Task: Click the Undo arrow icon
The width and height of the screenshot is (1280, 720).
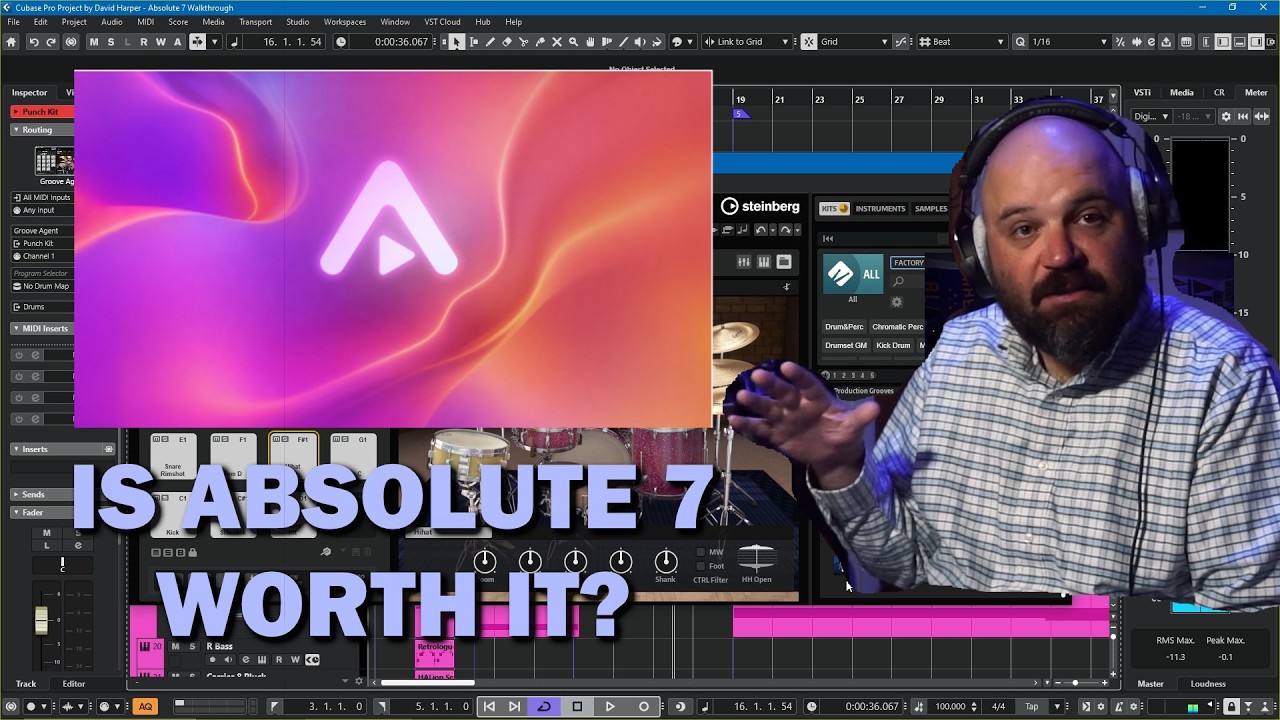Action: [34, 42]
